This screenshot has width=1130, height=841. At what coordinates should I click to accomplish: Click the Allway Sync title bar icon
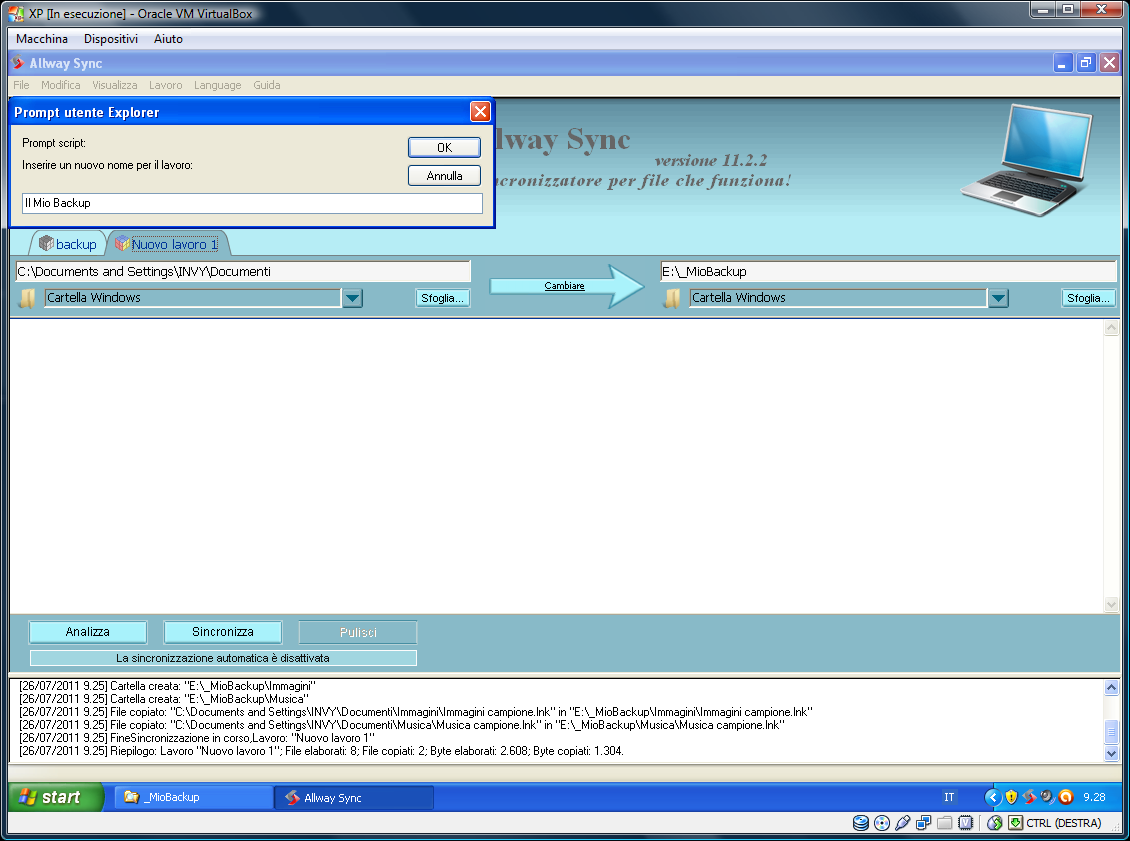click(18, 63)
